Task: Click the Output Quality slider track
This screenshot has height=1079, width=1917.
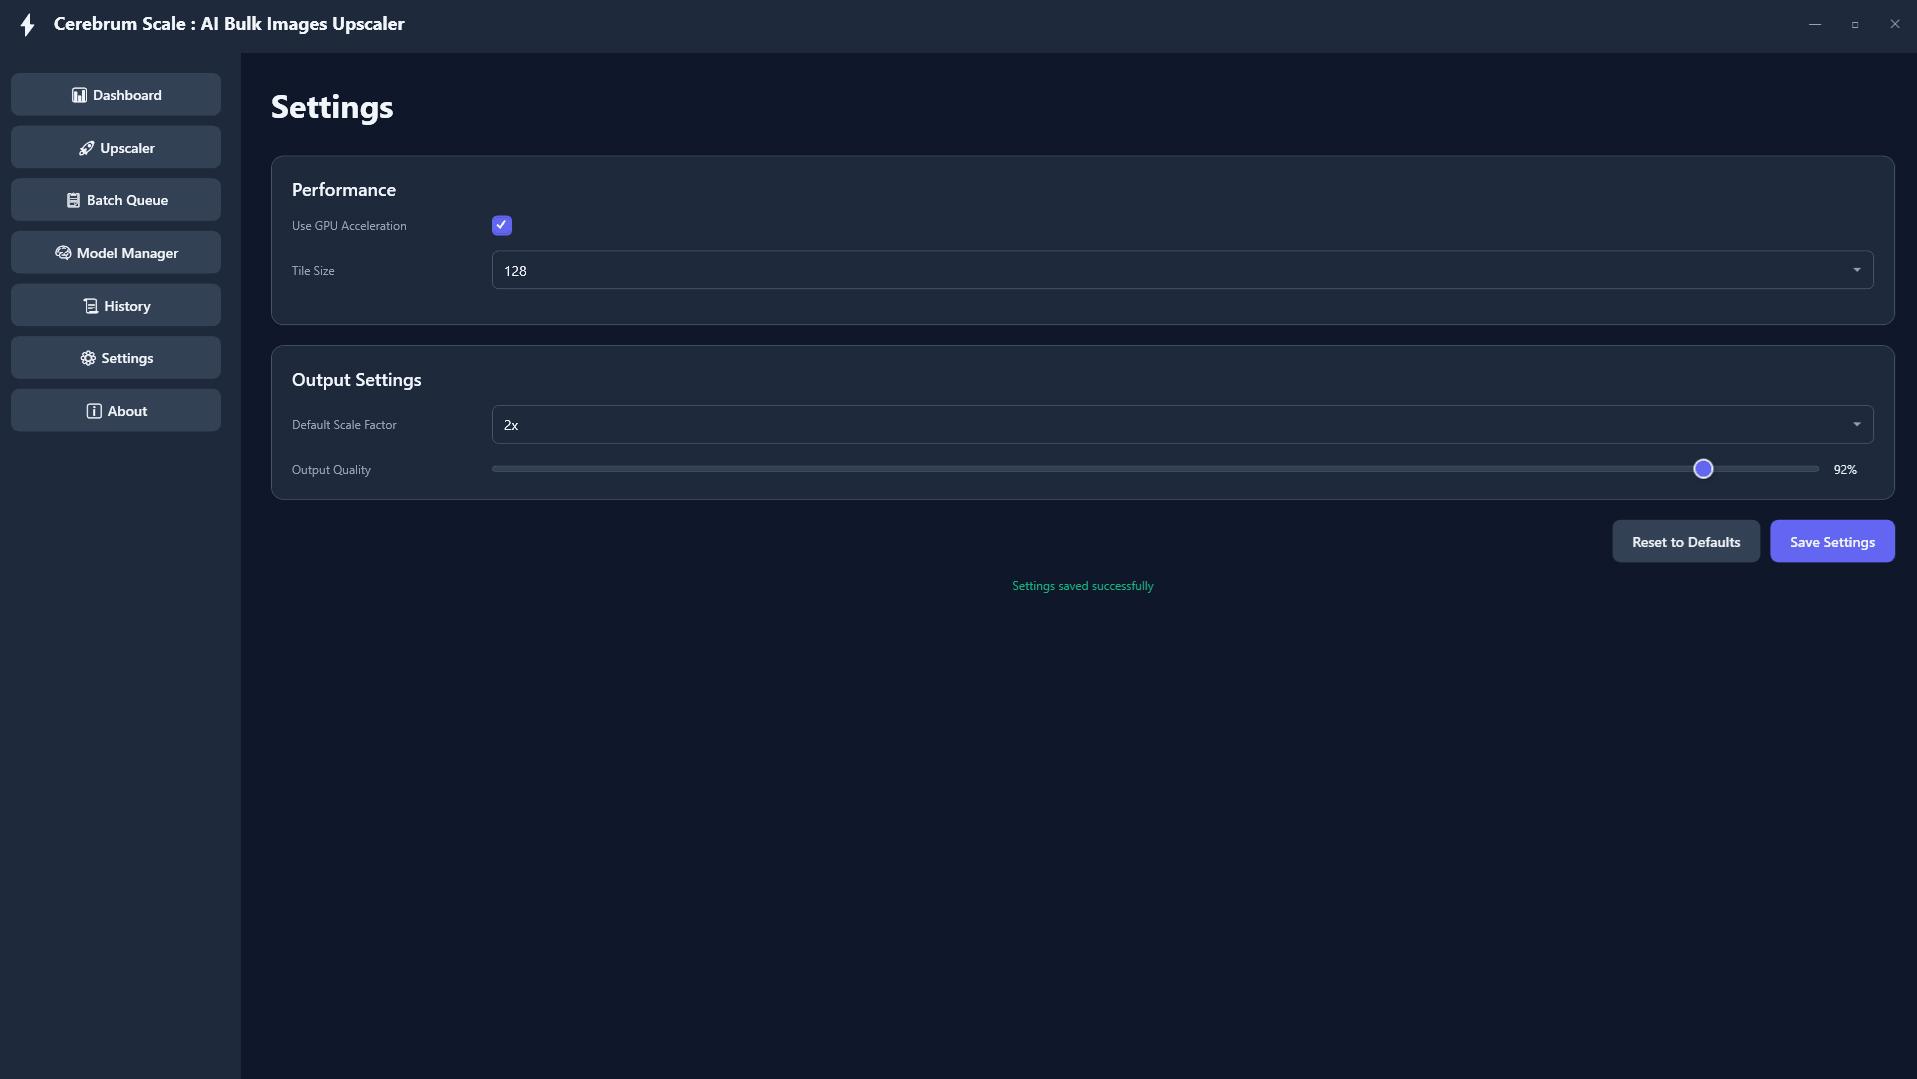Action: (x=1155, y=469)
